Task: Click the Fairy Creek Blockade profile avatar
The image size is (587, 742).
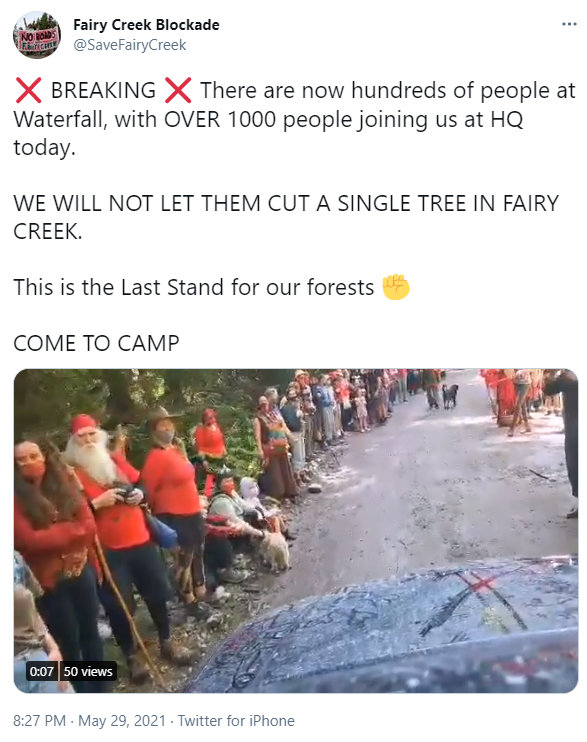Action: (x=36, y=35)
